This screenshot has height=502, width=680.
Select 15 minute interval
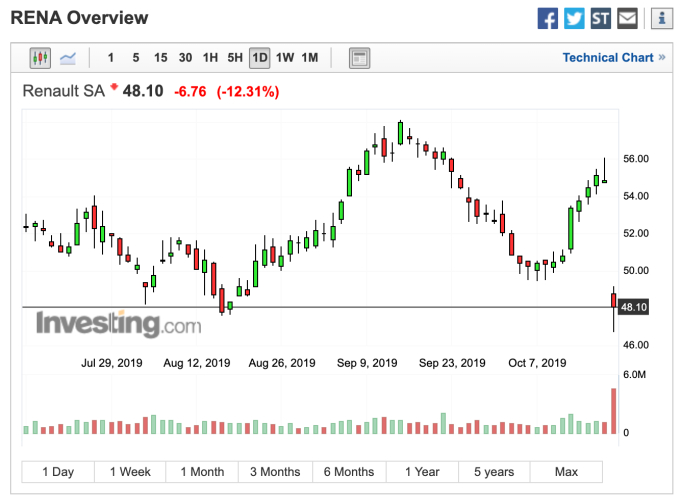[160, 58]
